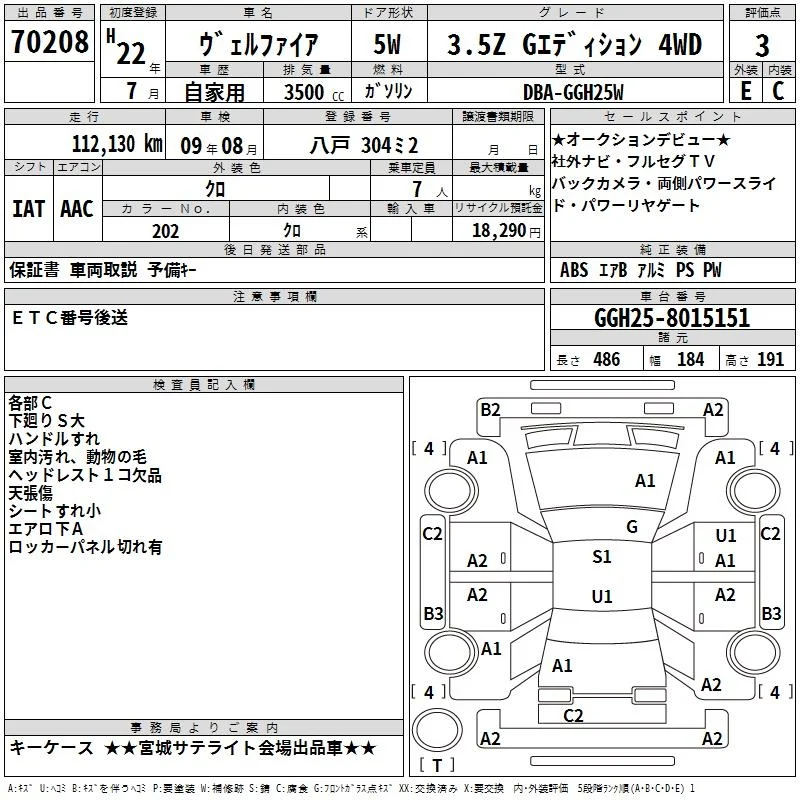Click 保証書 in later-shipped parts
This screenshot has height=800, width=800.
tap(34, 269)
